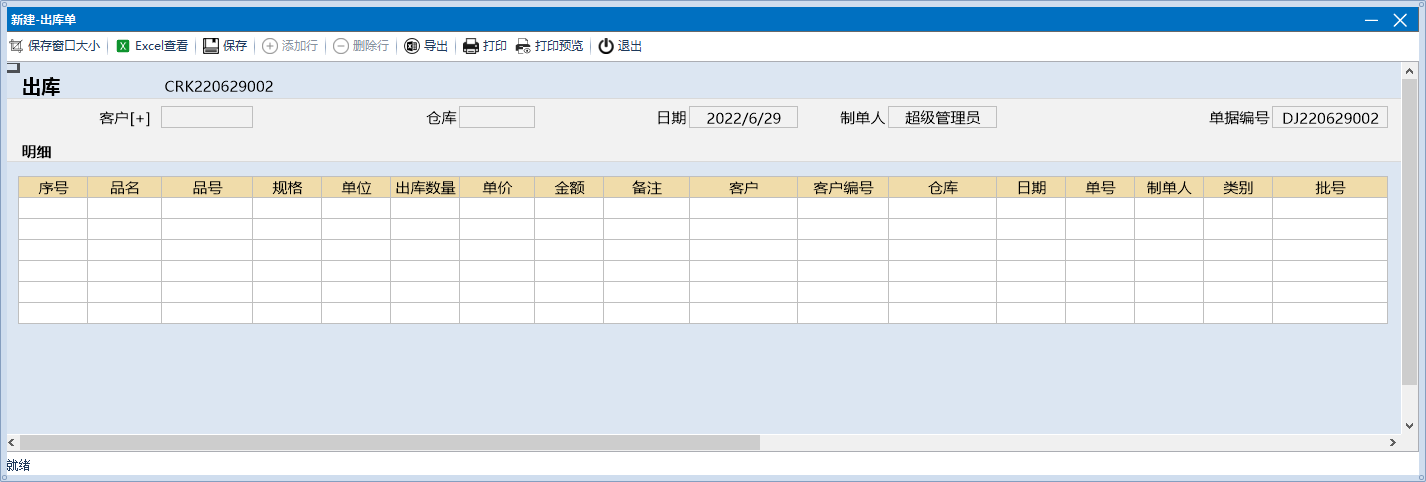Click the first empty cell under 序号
This screenshot has height=482, width=1426.
coord(53,208)
